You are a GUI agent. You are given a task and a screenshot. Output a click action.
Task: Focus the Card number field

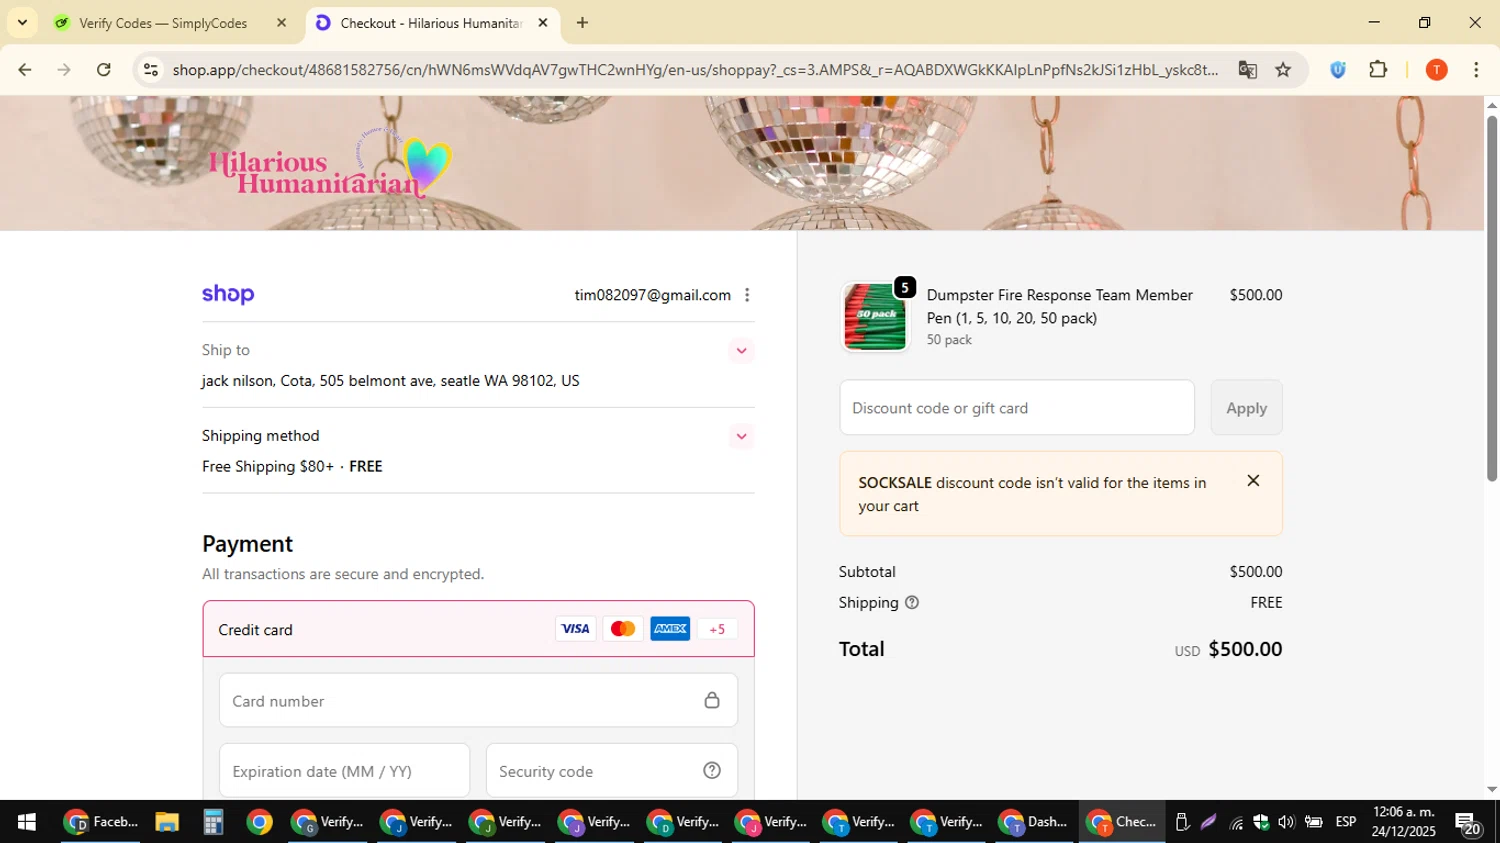click(478, 701)
